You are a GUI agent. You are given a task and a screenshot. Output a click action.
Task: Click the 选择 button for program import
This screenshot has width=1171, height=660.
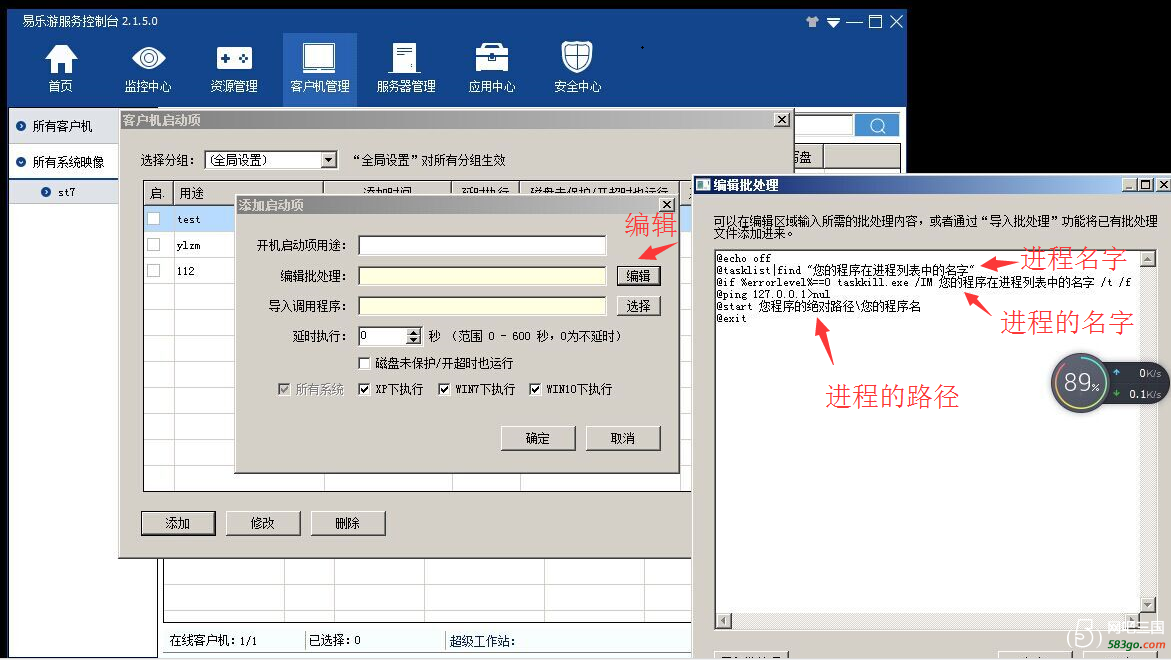click(639, 306)
